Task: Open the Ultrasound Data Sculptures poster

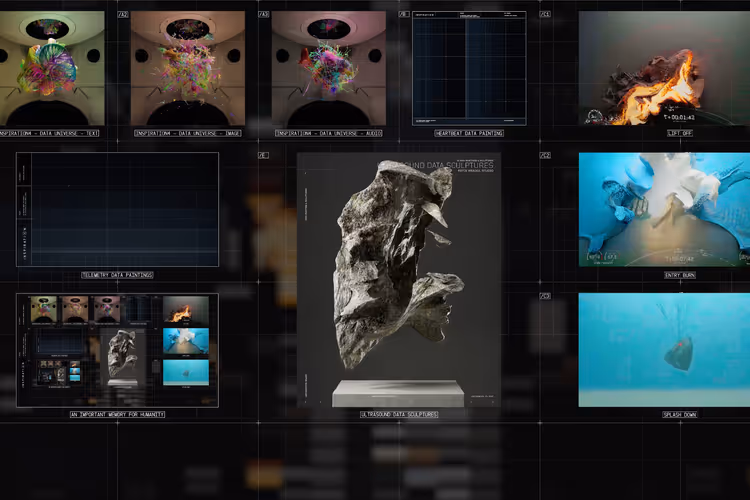Action: click(x=398, y=279)
